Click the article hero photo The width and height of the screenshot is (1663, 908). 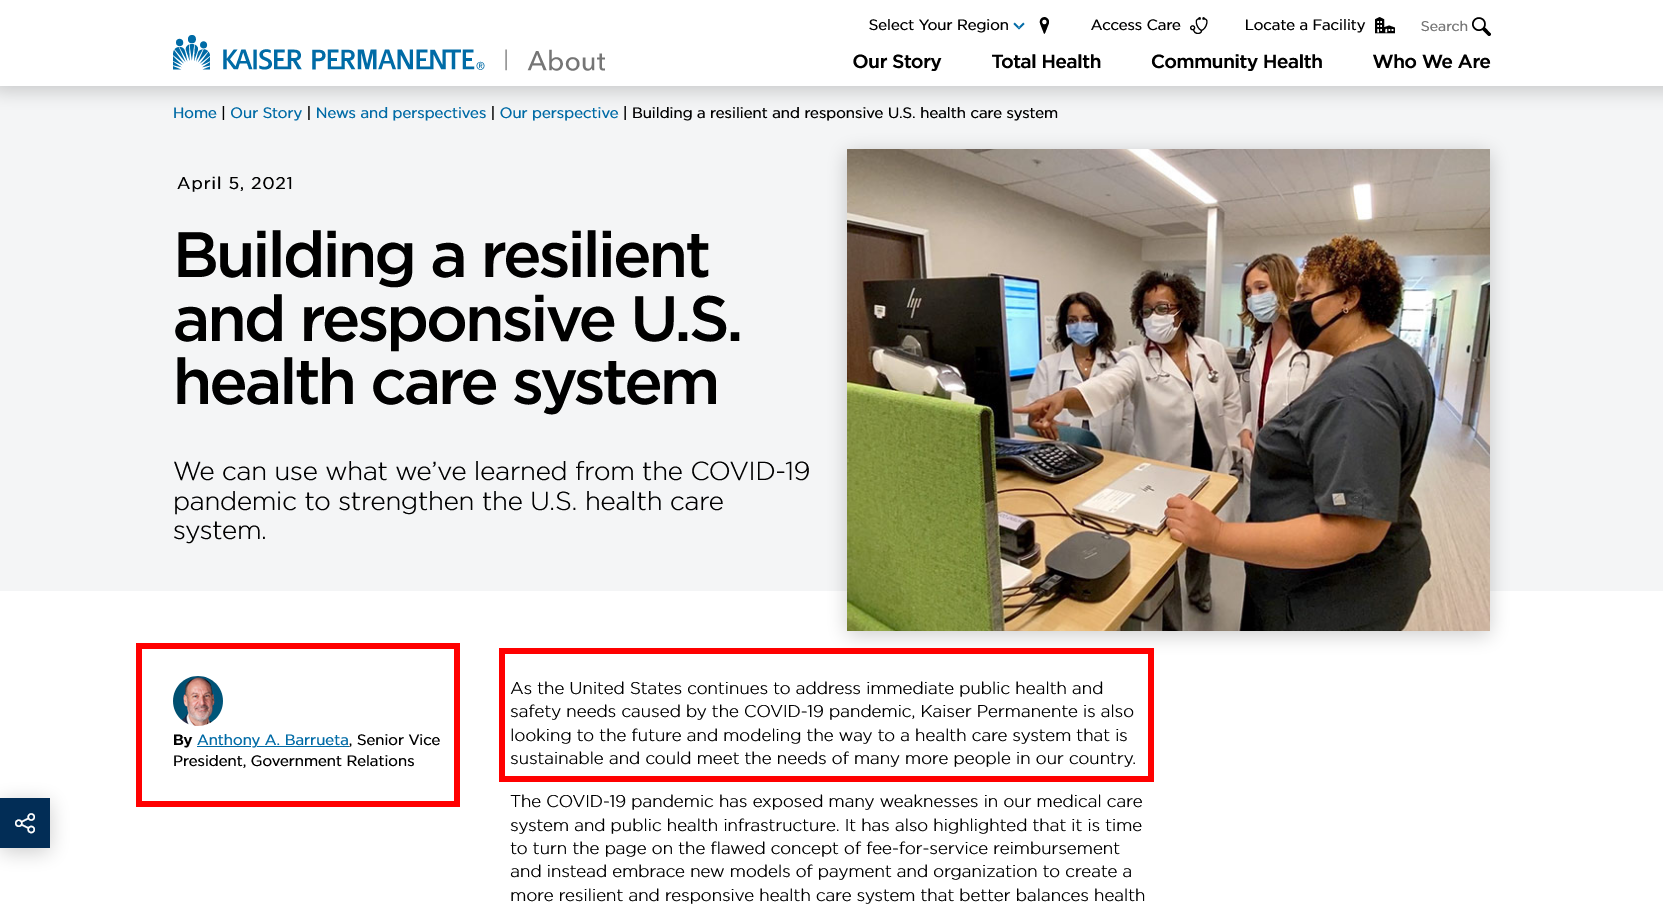(x=1168, y=390)
